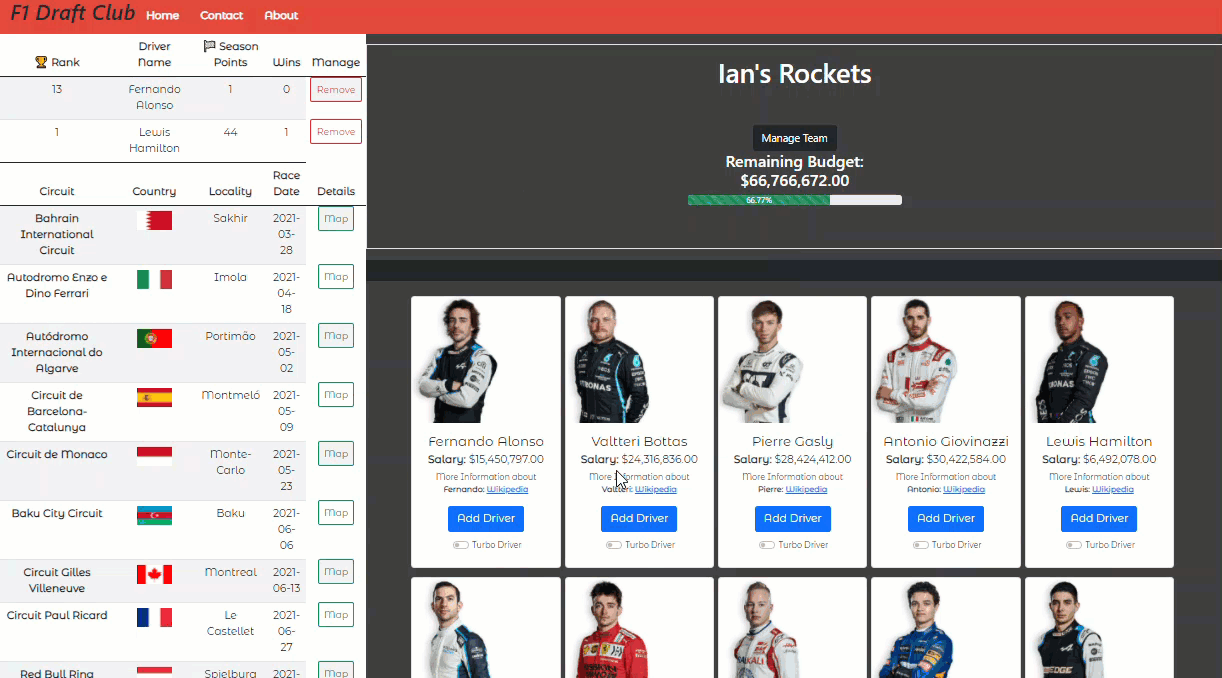
Task: Click the Sakhir locality cell
Action: click(x=231, y=218)
